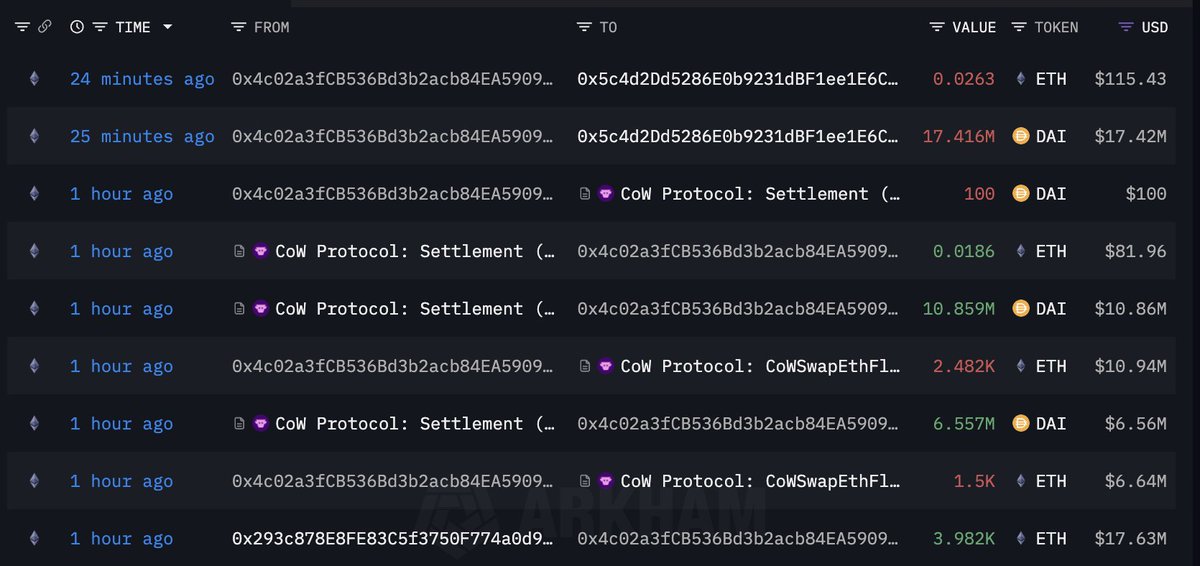Open the TOKEN column filter icon
The width and height of the screenshot is (1200, 566).
click(x=1019, y=27)
